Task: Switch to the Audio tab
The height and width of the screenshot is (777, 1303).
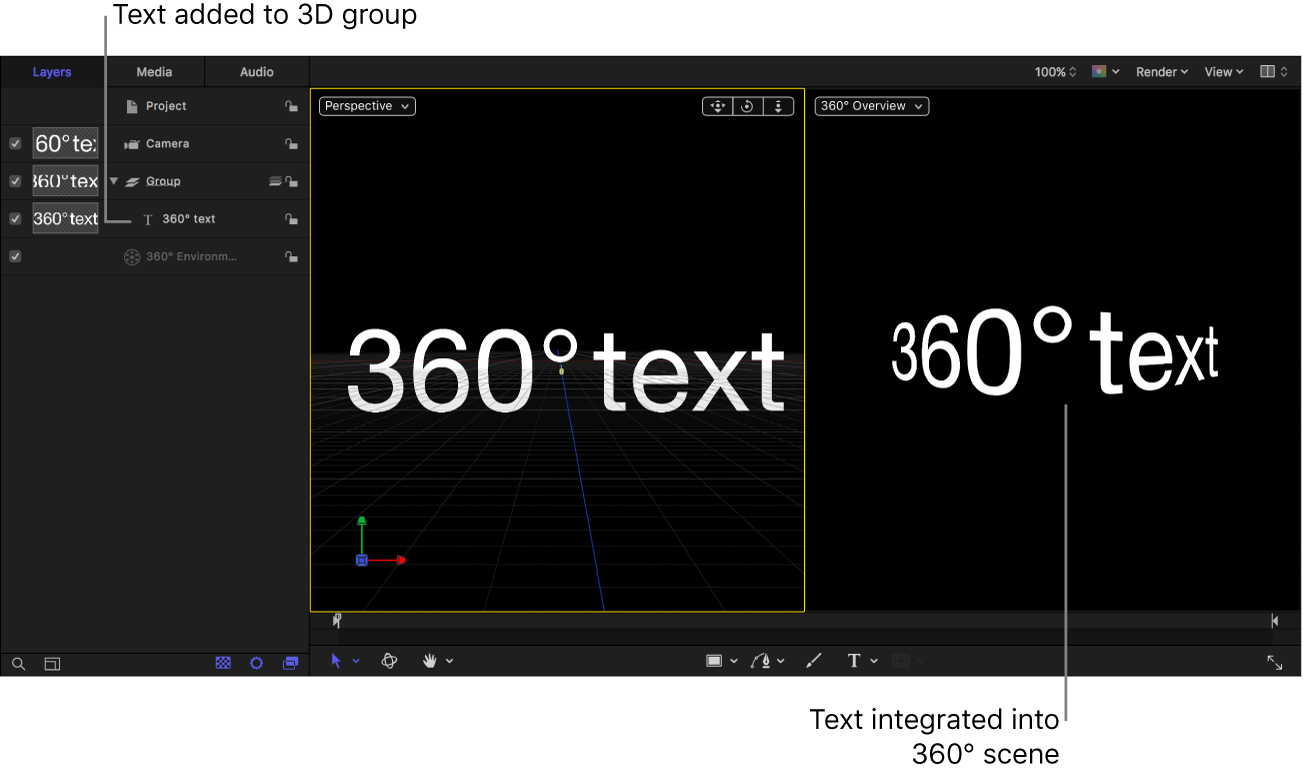Action: coord(256,71)
